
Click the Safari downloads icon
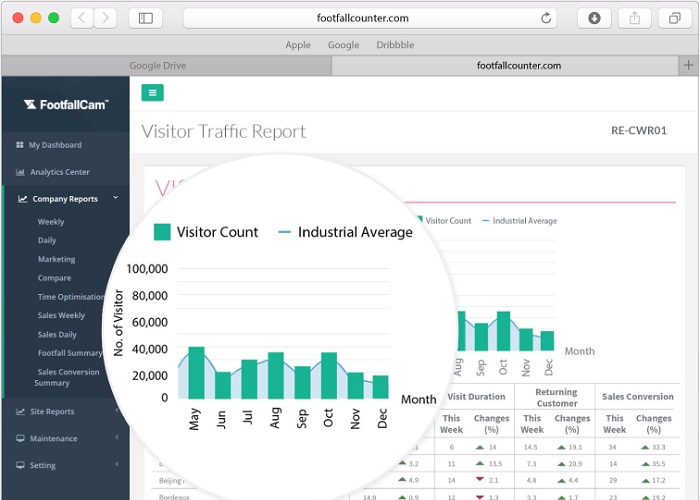[x=595, y=18]
